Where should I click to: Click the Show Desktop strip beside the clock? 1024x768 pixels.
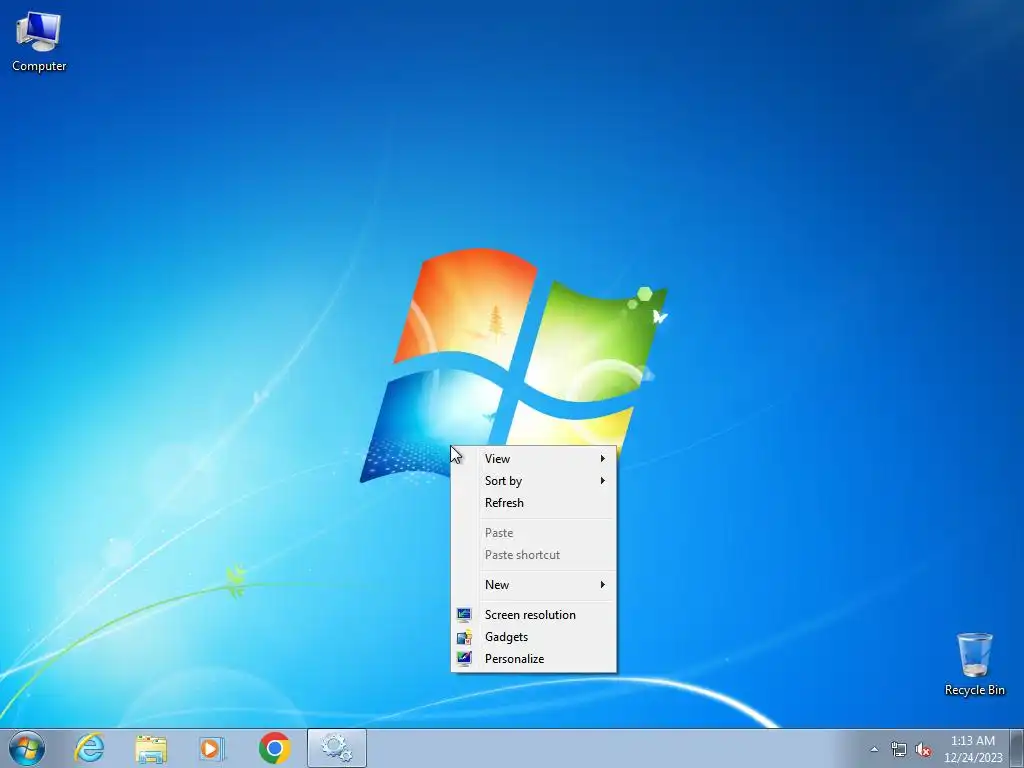tap(1017, 748)
